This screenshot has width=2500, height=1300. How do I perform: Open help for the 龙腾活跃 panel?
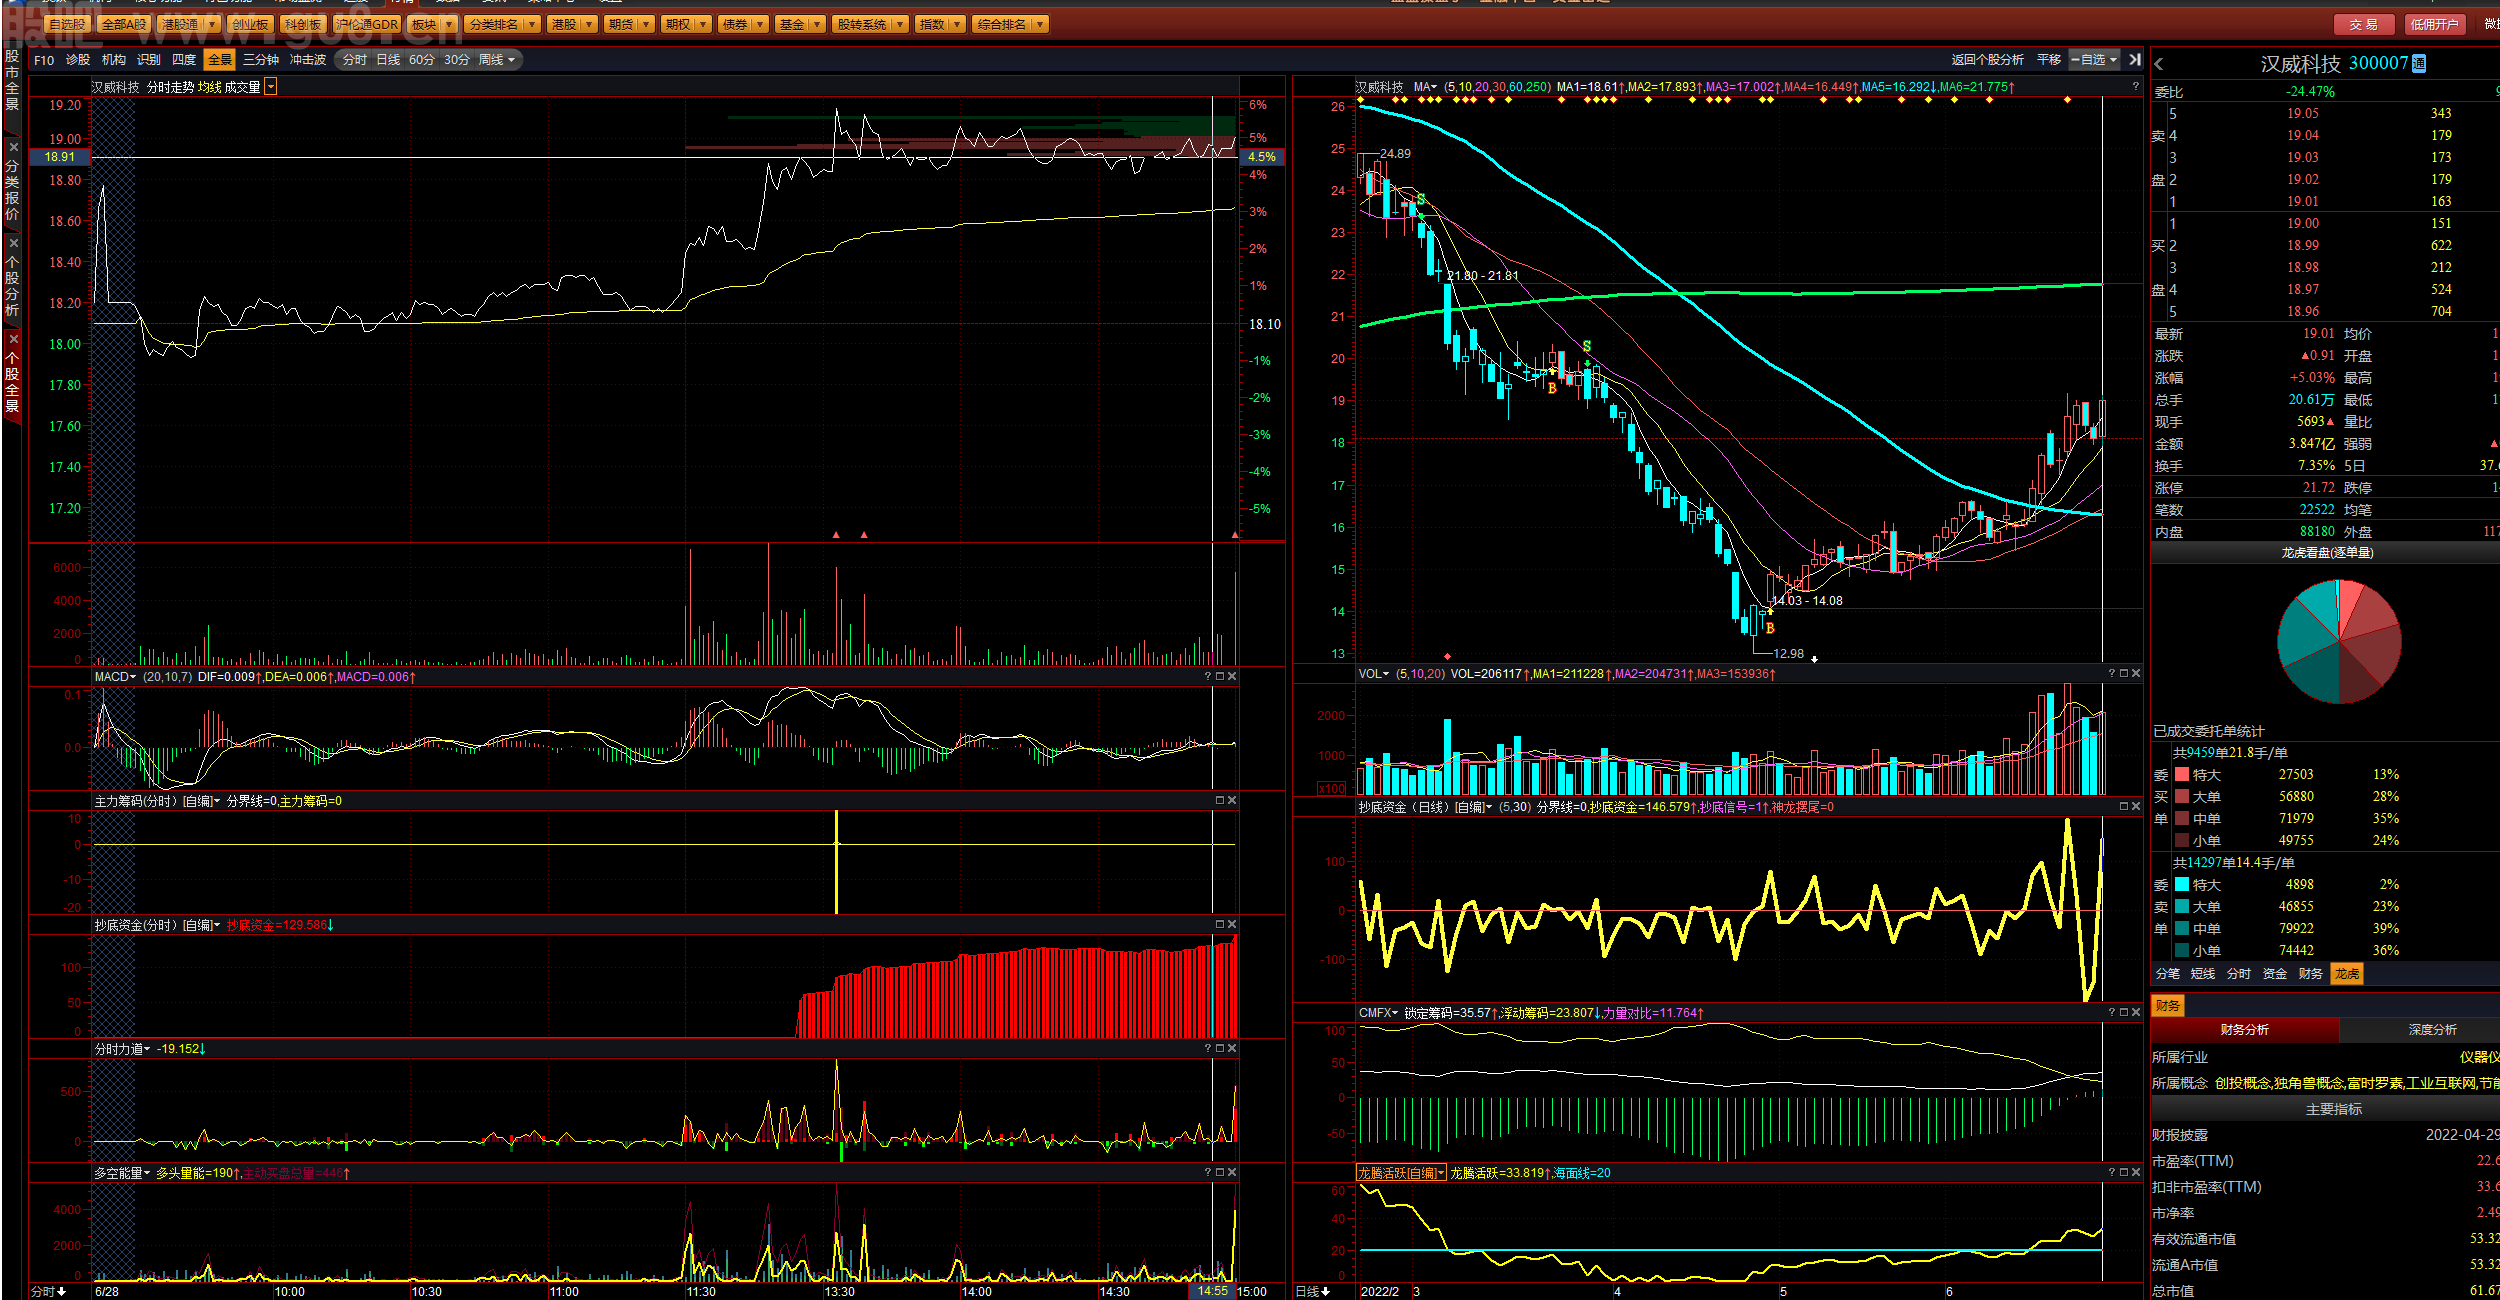click(x=2112, y=1173)
